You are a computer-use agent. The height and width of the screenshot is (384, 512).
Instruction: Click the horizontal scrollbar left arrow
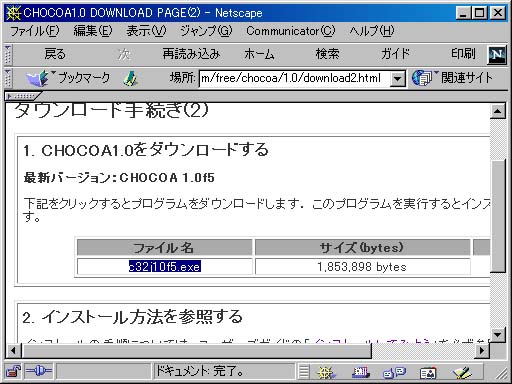click(13, 351)
